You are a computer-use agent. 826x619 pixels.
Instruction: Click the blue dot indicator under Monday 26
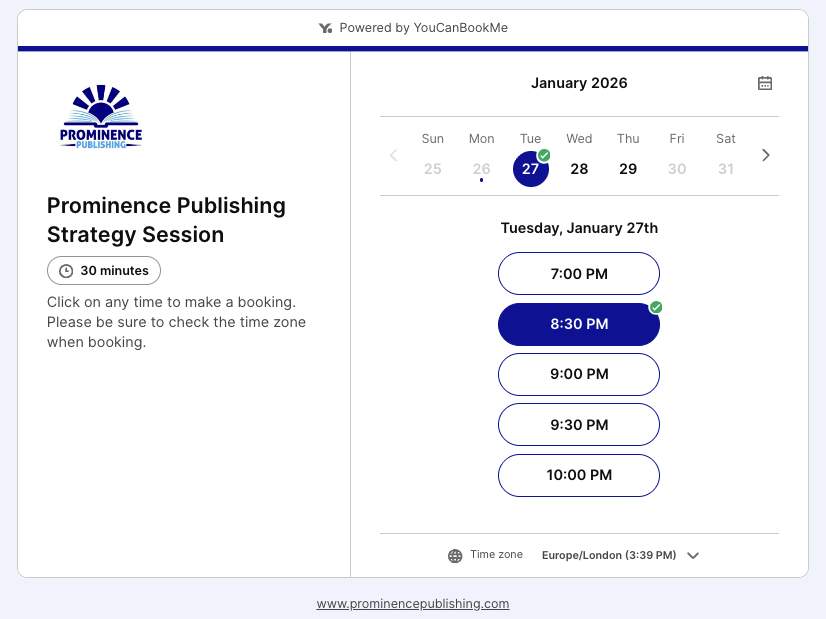pyautogui.click(x=481, y=181)
